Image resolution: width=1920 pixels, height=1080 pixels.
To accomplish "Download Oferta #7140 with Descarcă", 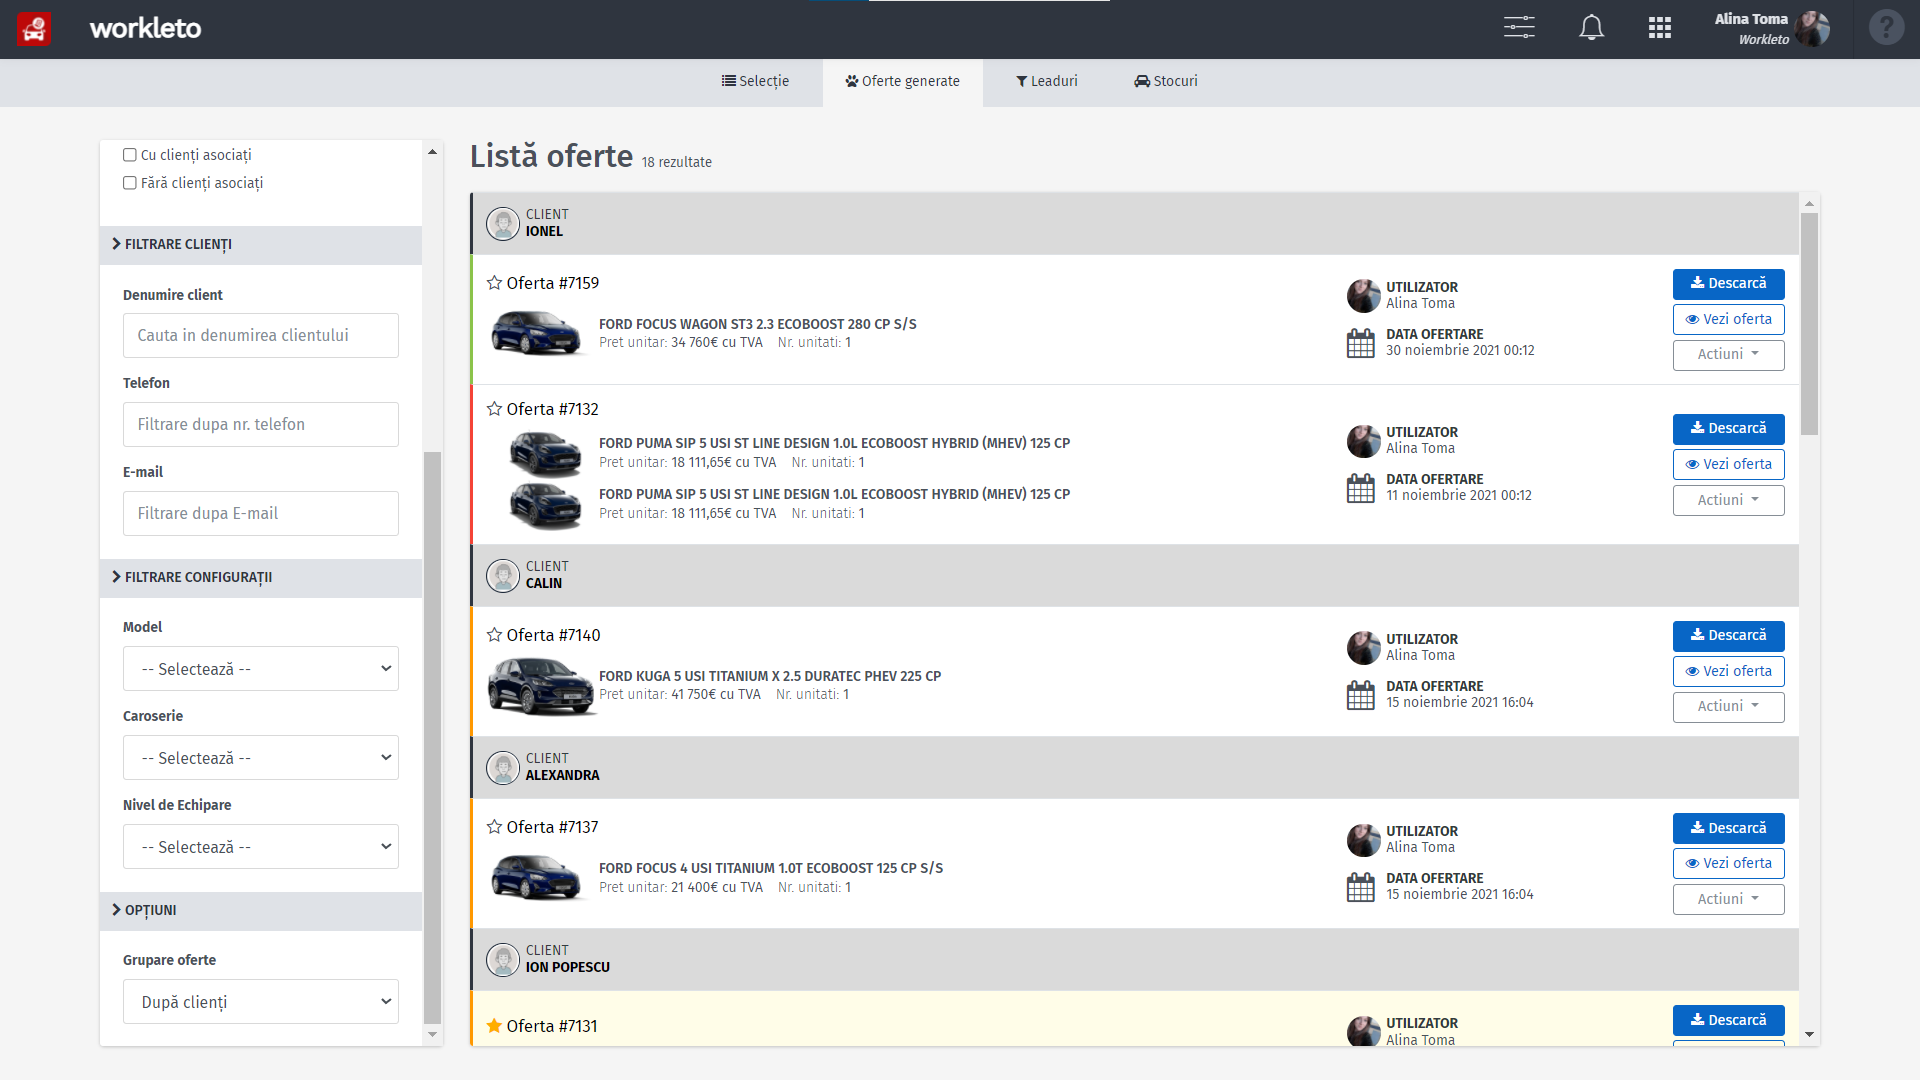I will pos(1728,636).
